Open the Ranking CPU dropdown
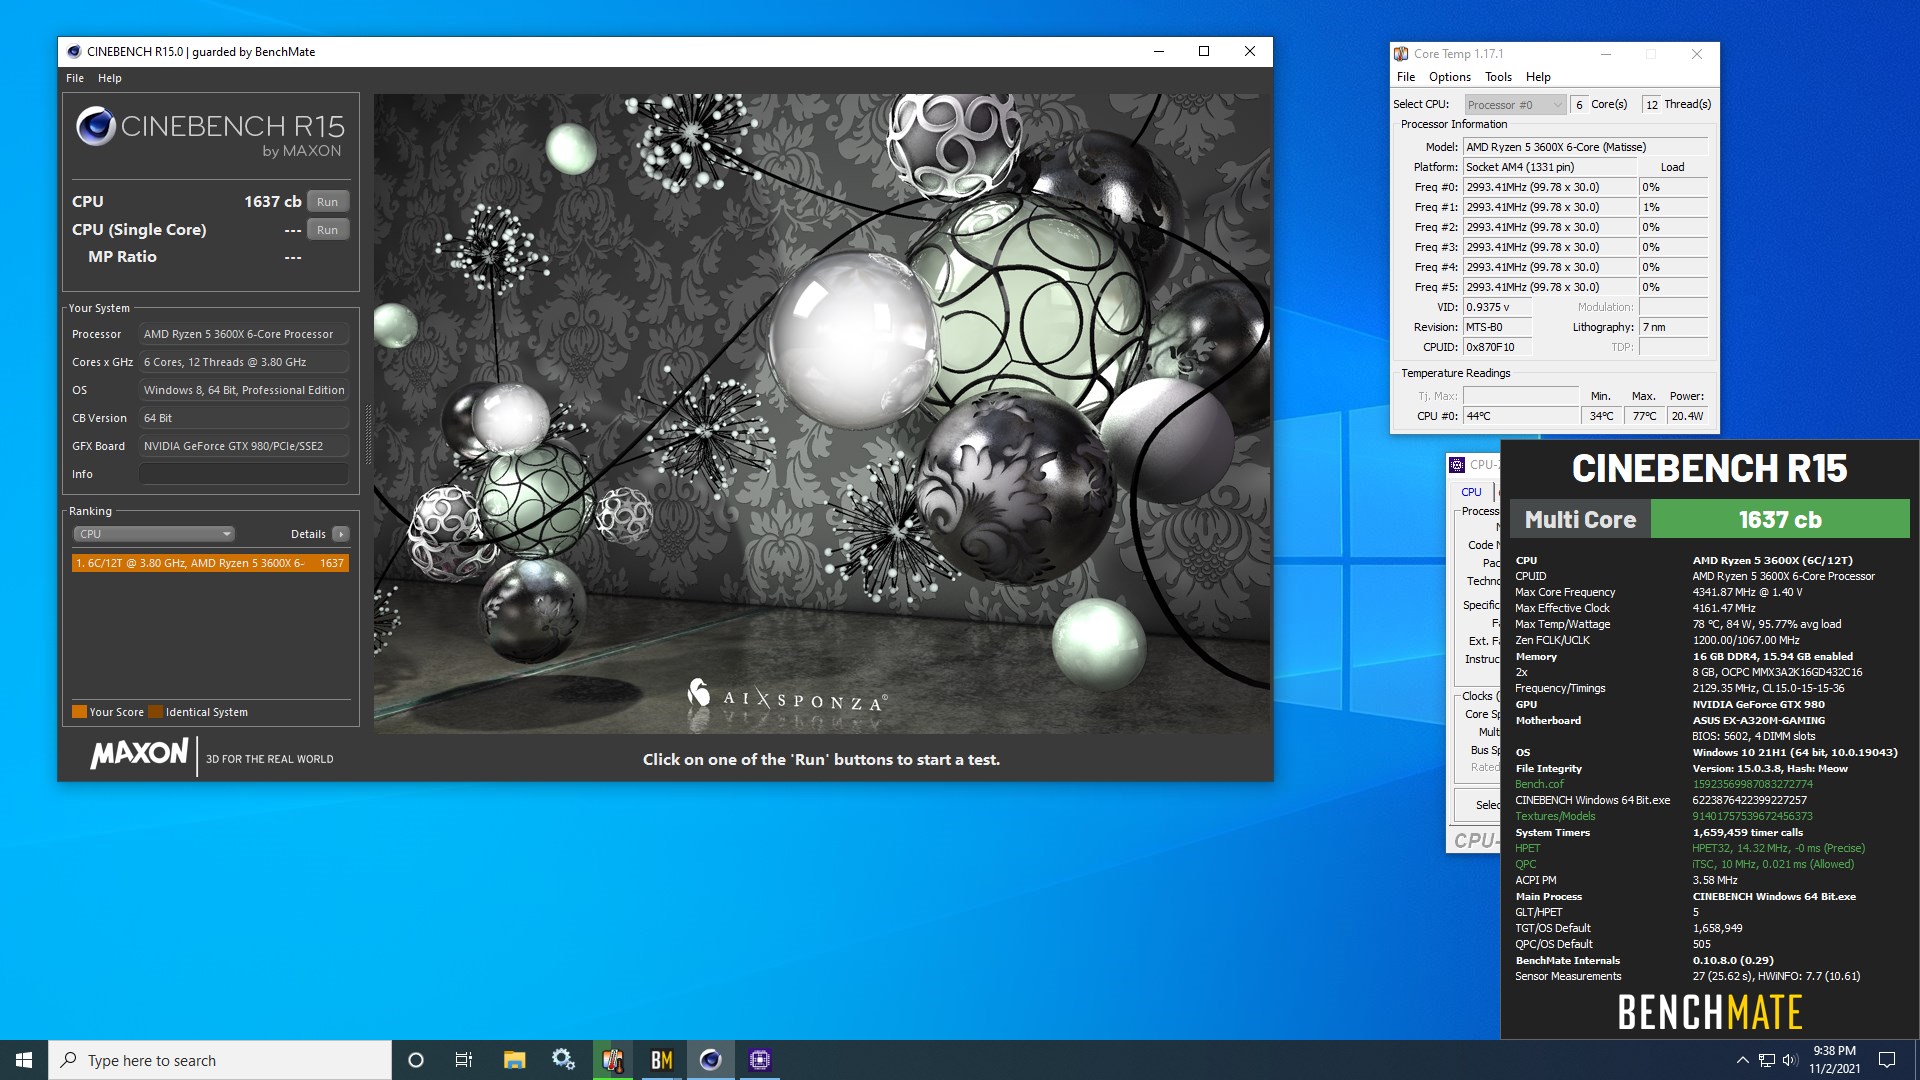The width and height of the screenshot is (1920, 1080). pyautogui.click(x=153, y=534)
